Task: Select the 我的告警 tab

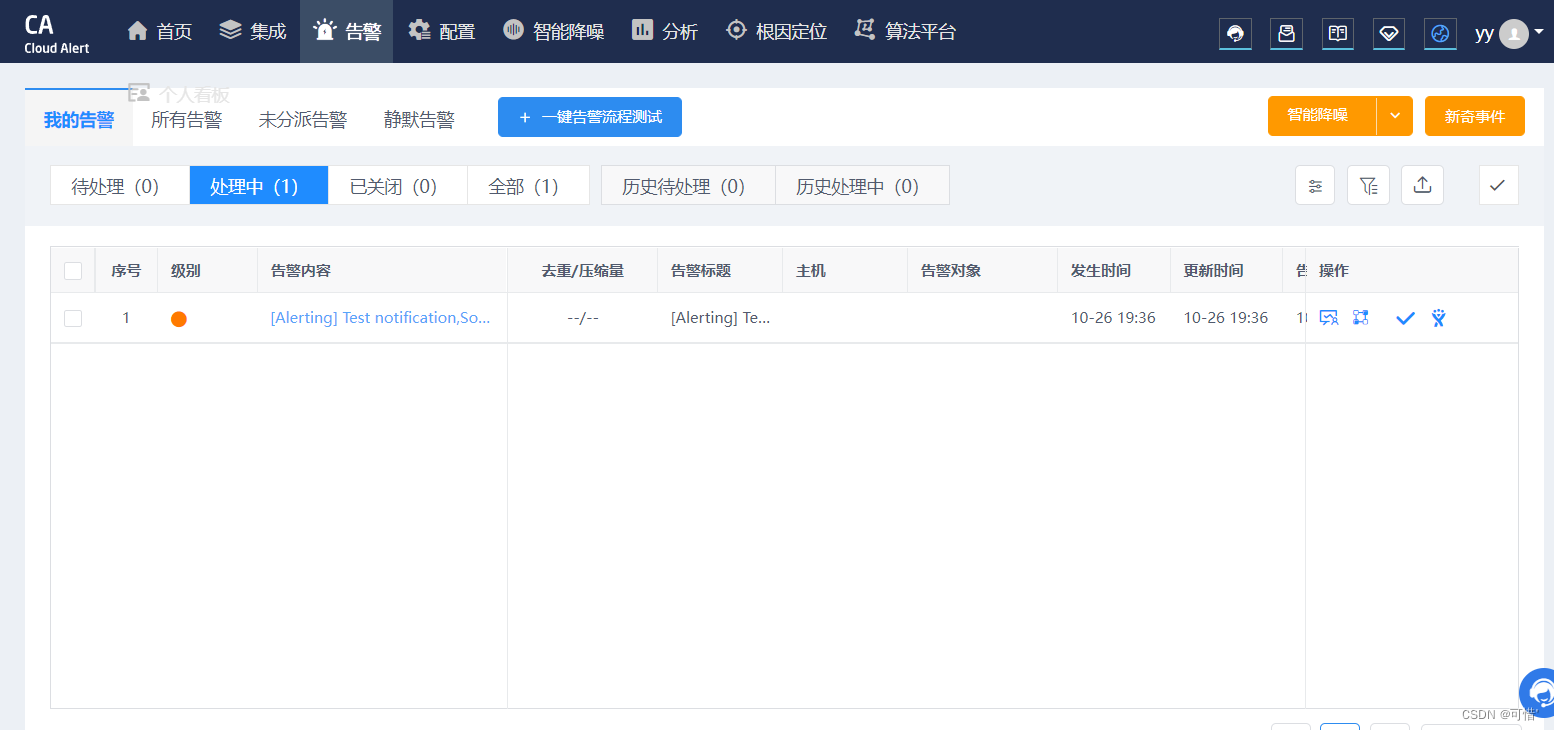Action: (79, 120)
